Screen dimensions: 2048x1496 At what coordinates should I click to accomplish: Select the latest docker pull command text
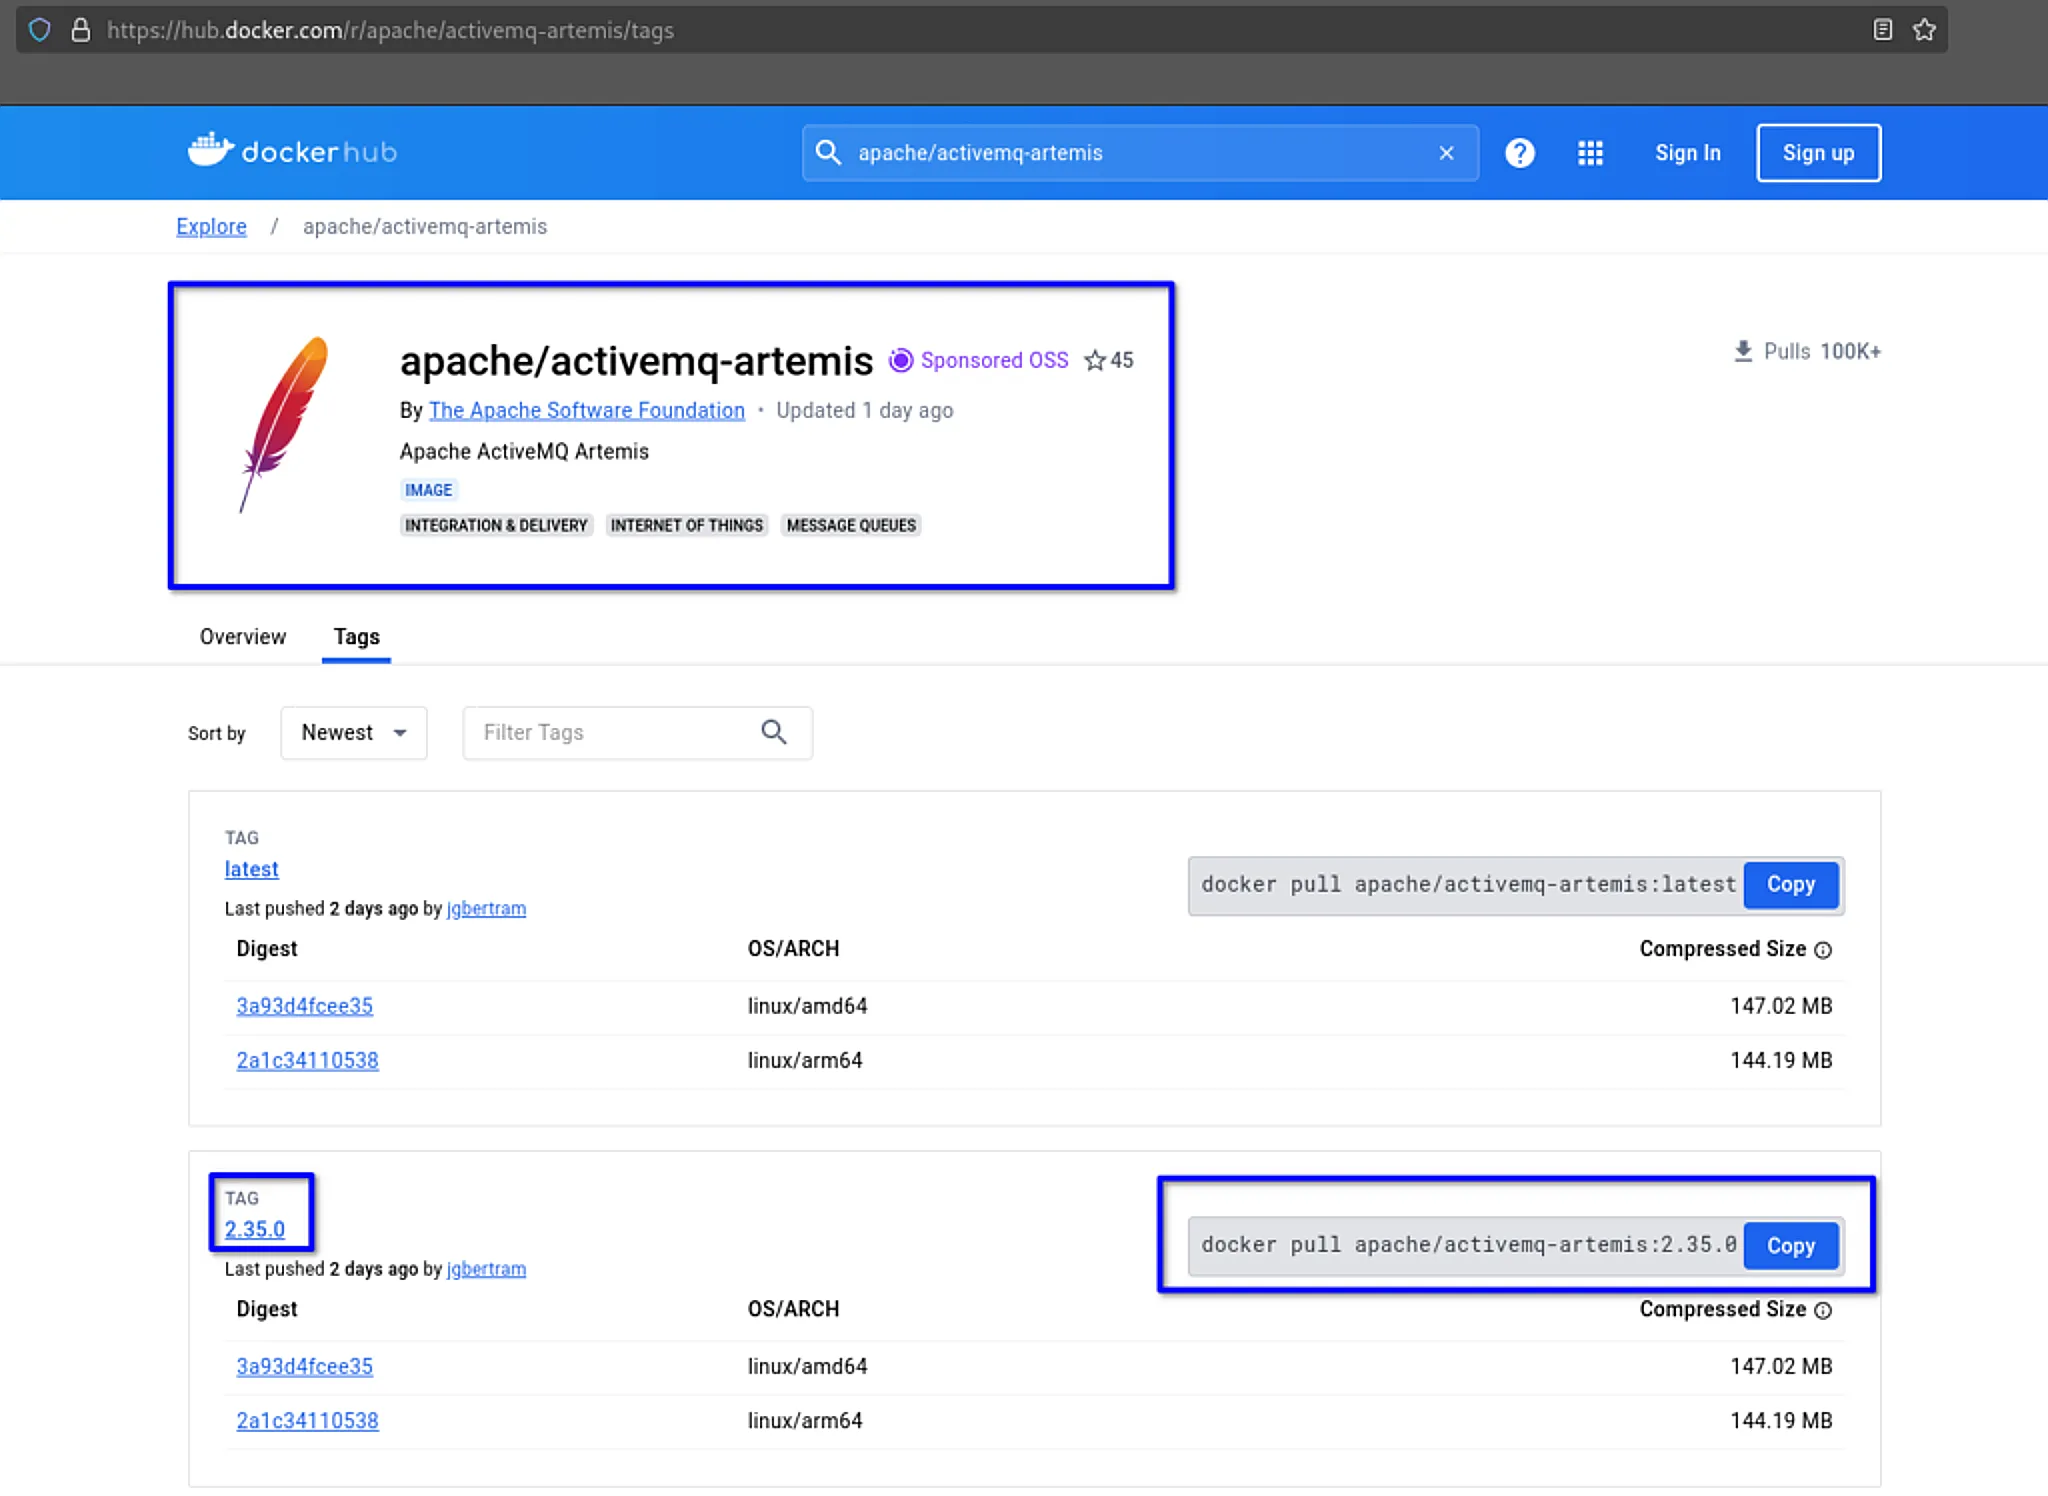(1468, 885)
